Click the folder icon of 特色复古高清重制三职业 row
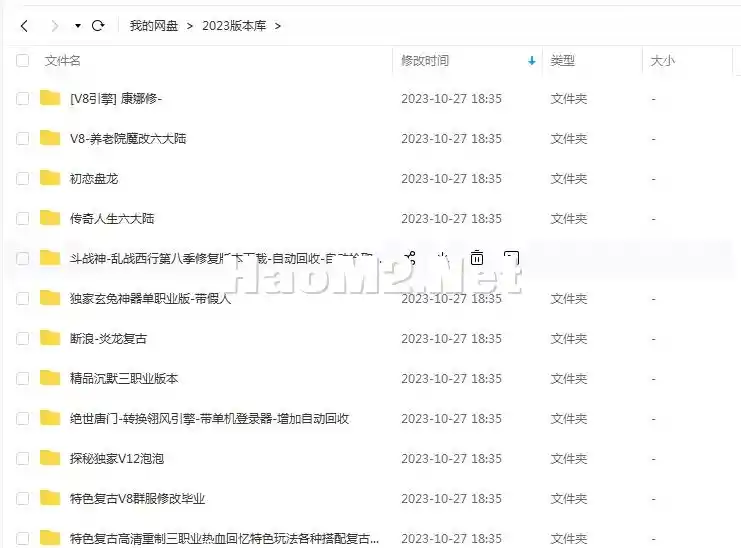Screen dimensions: 741x548 click(x=50, y=538)
